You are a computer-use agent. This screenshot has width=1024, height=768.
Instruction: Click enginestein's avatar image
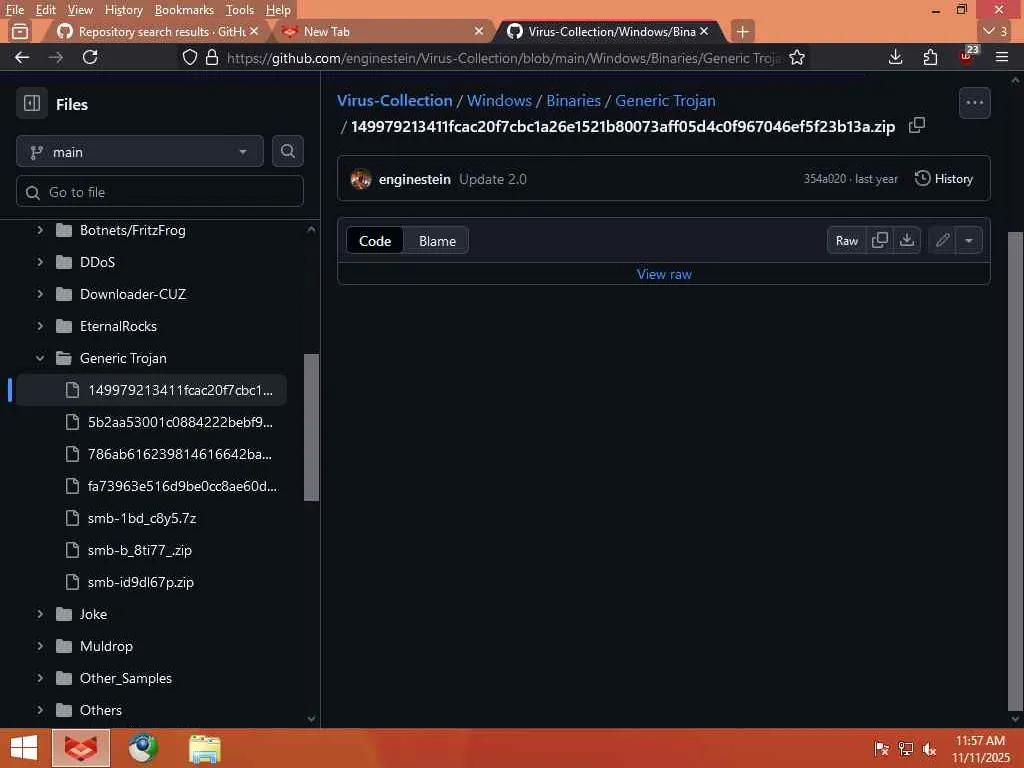click(361, 179)
